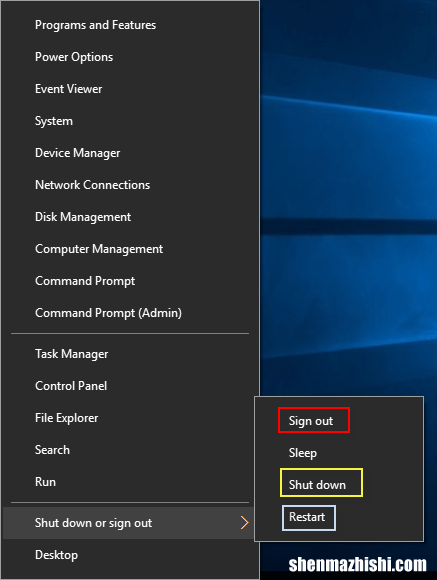This screenshot has width=437, height=580.
Task: Open Network Connections
Action: [130, 185]
